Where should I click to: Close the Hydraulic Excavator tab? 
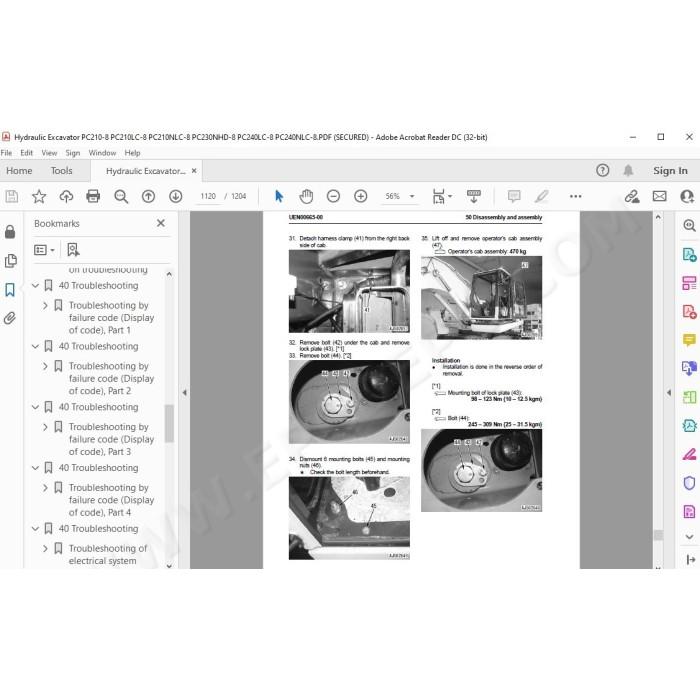[194, 171]
